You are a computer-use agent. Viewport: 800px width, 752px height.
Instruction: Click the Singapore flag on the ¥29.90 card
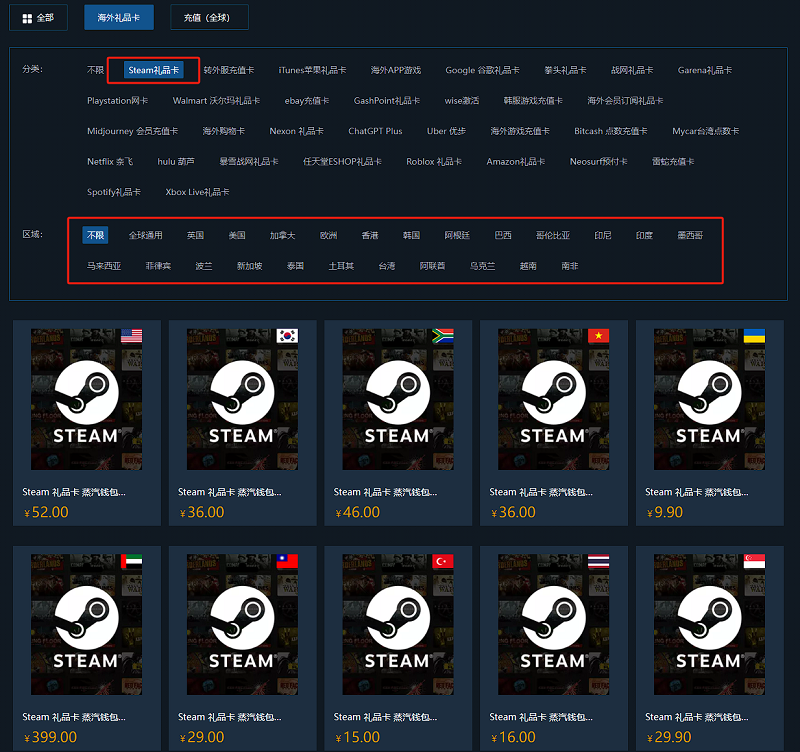coord(754,561)
